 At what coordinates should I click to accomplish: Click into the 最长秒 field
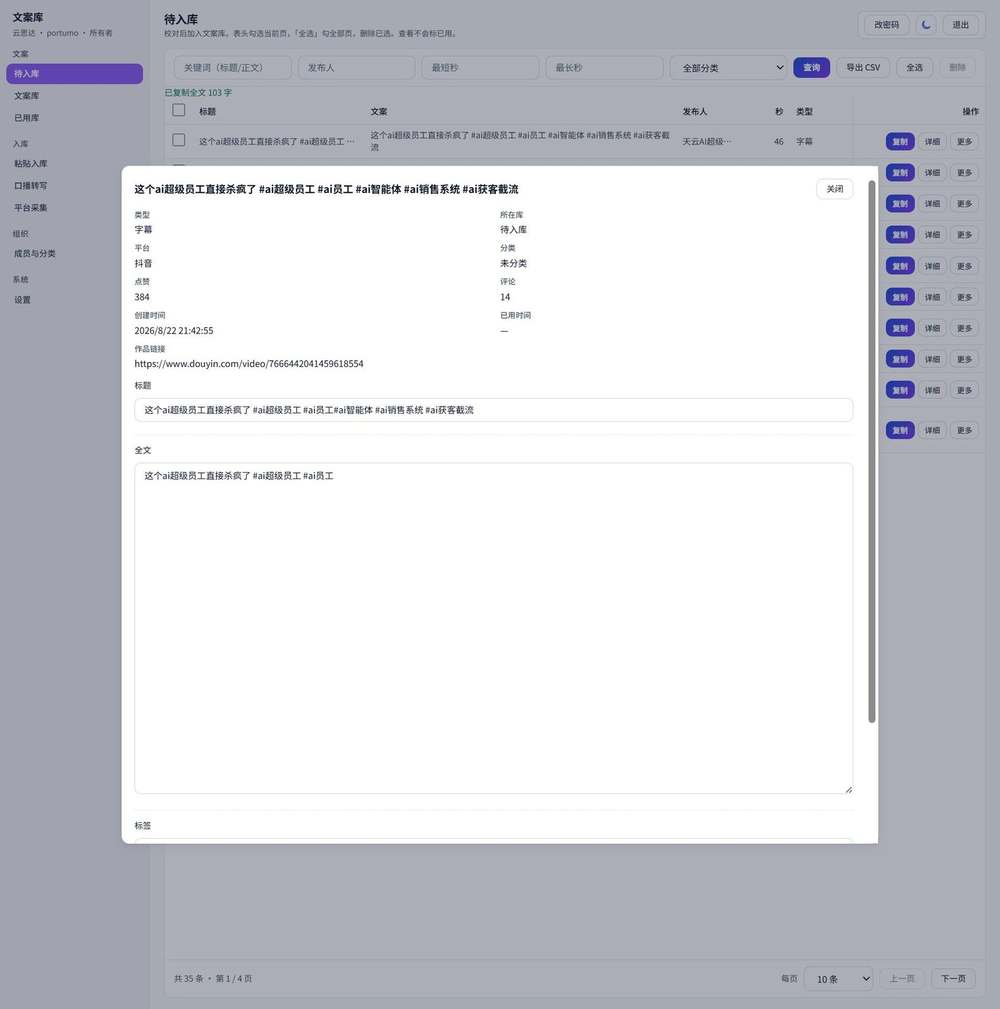pos(604,68)
